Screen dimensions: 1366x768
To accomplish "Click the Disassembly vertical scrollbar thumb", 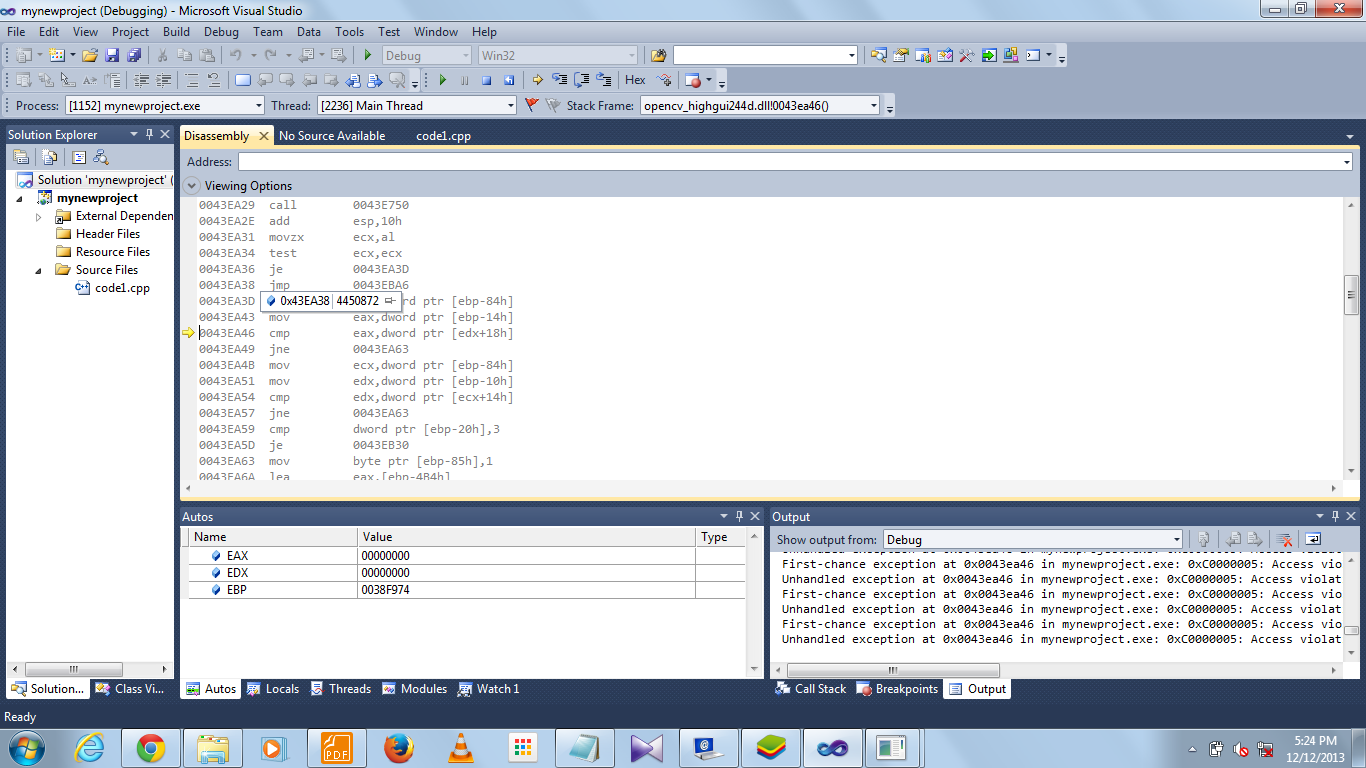I will (1351, 293).
